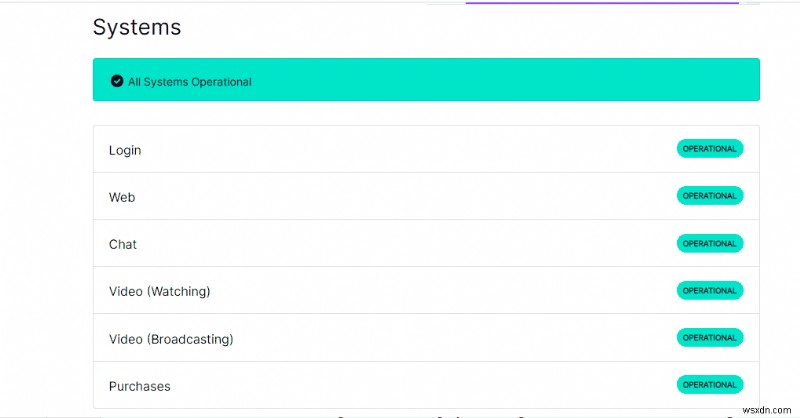Click the Operational badge for Video (Broadcasting)

(709, 337)
